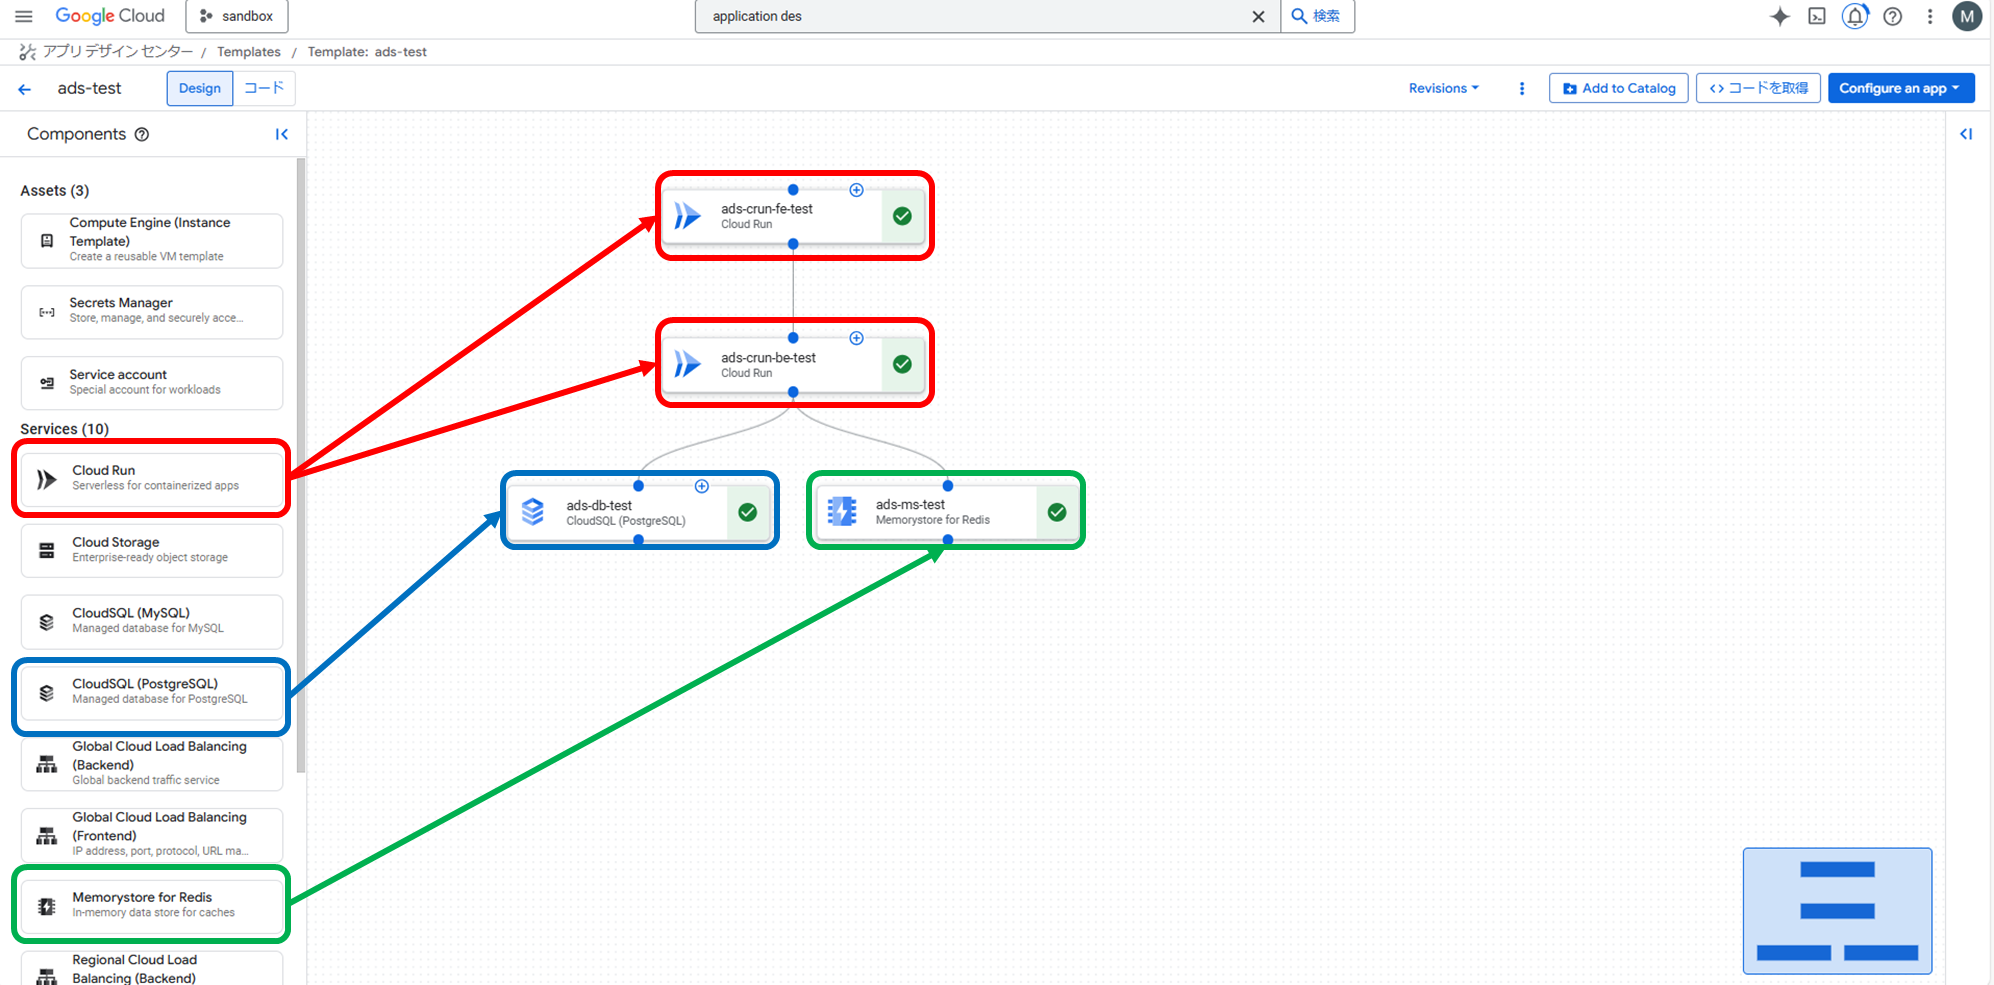The height and width of the screenshot is (985, 1994).
Task: Click green check status on ads-crun-be-test
Action: click(x=902, y=364)
